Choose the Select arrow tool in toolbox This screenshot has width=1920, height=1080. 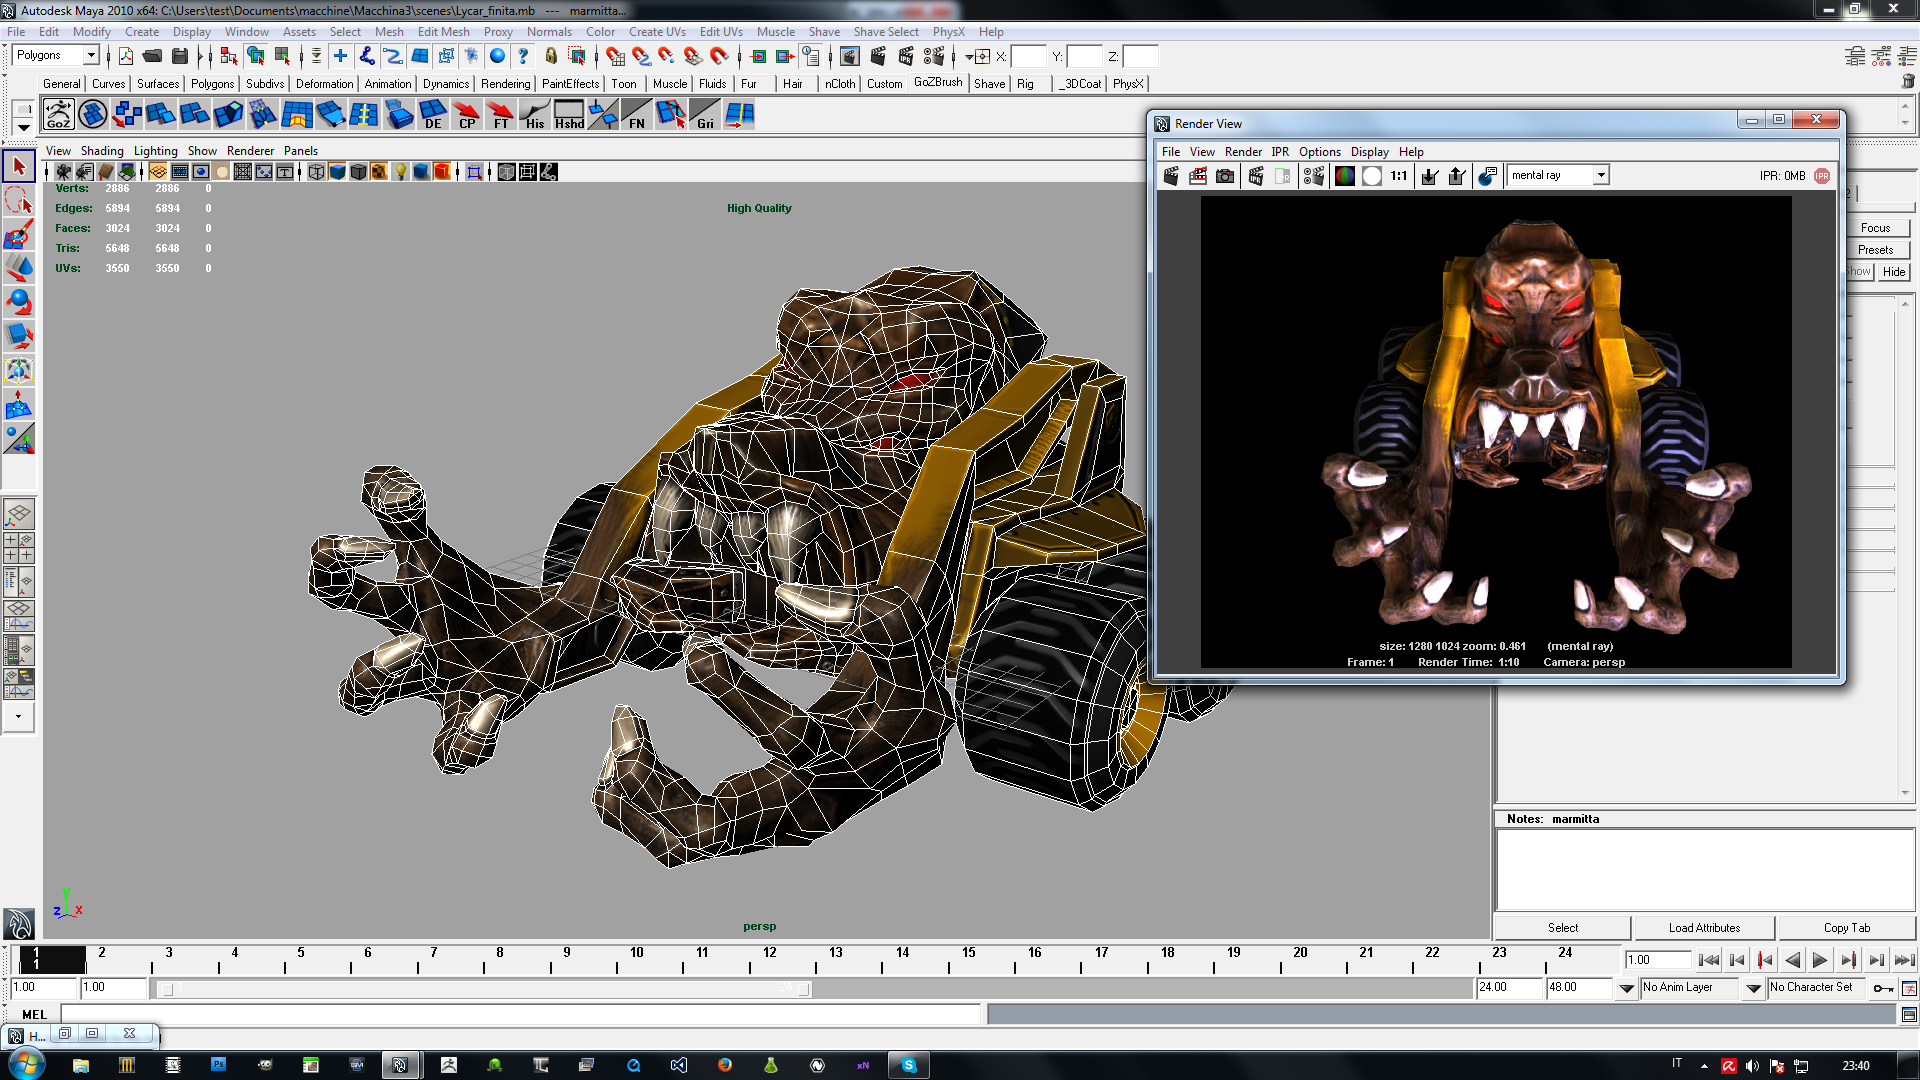[19, 166]
